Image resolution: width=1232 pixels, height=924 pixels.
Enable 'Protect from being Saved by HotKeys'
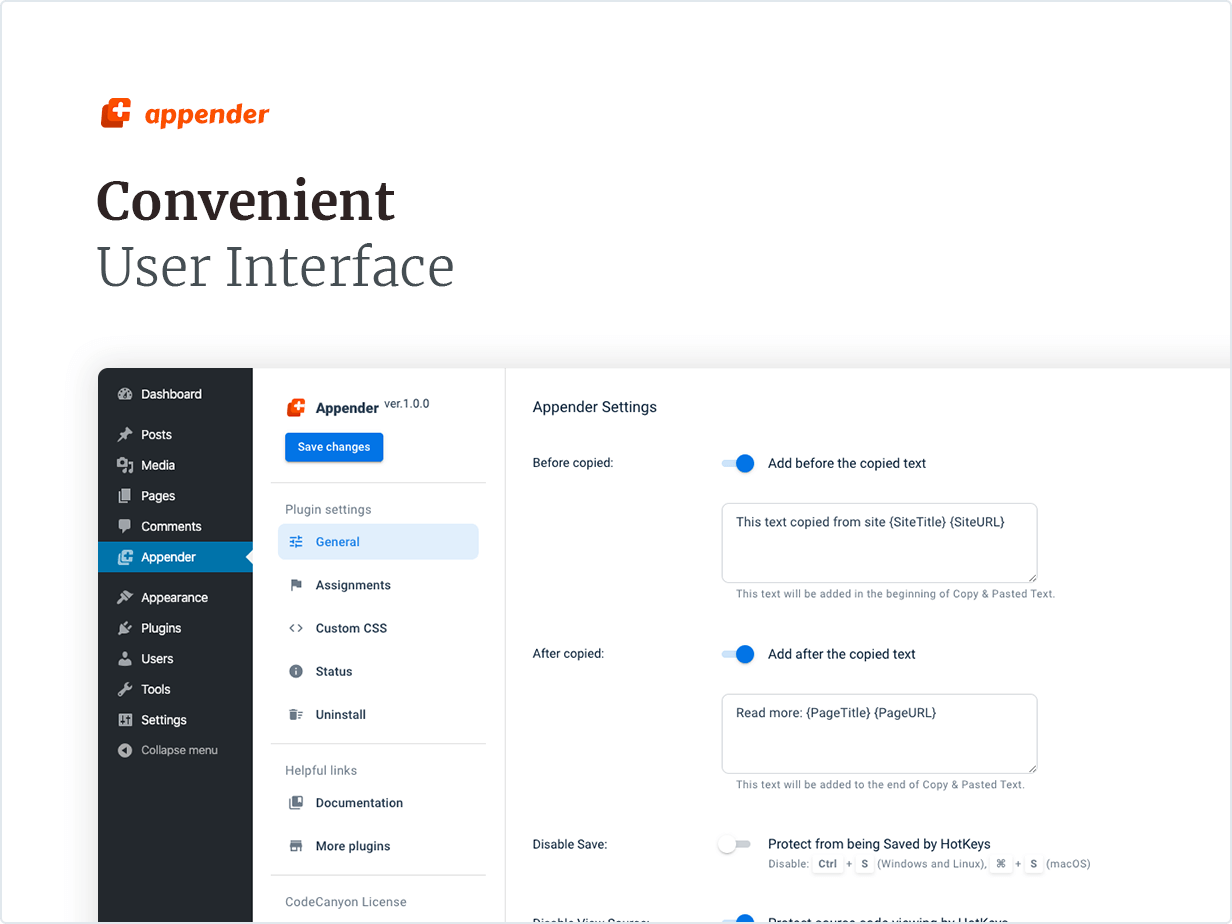point(732,844)
